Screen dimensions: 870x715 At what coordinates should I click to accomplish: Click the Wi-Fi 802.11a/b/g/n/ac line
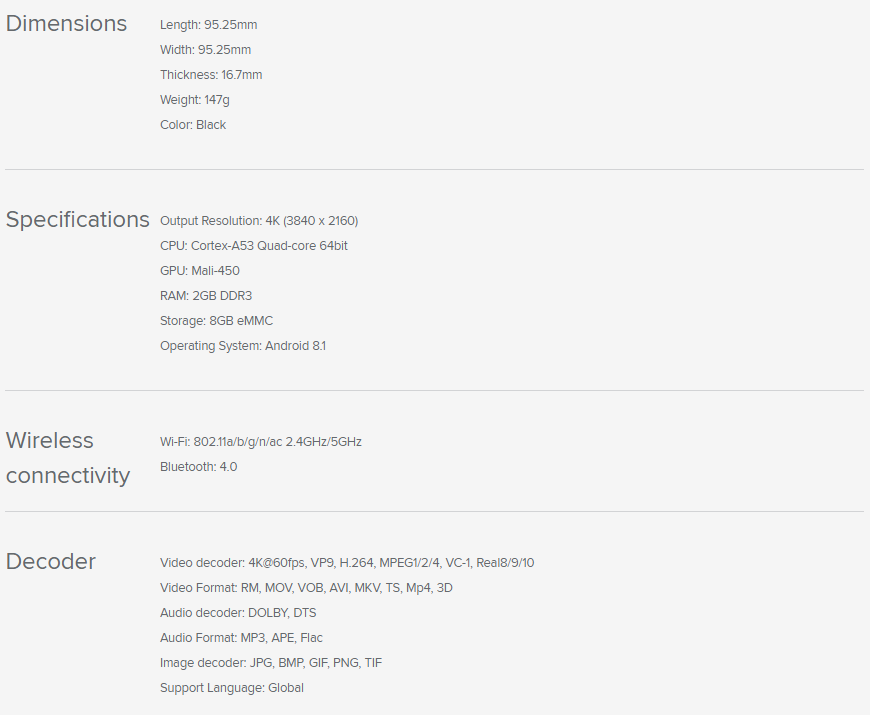coord(261,442)
